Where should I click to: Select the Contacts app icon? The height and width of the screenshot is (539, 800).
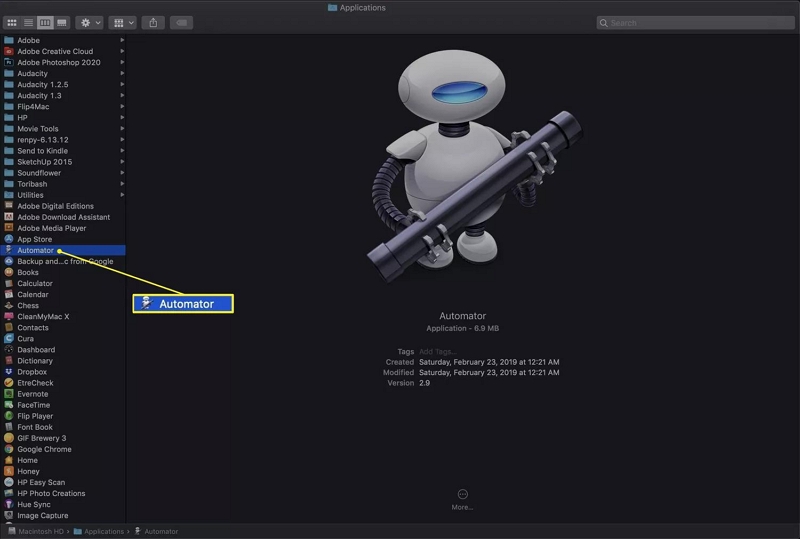point(9,327)
